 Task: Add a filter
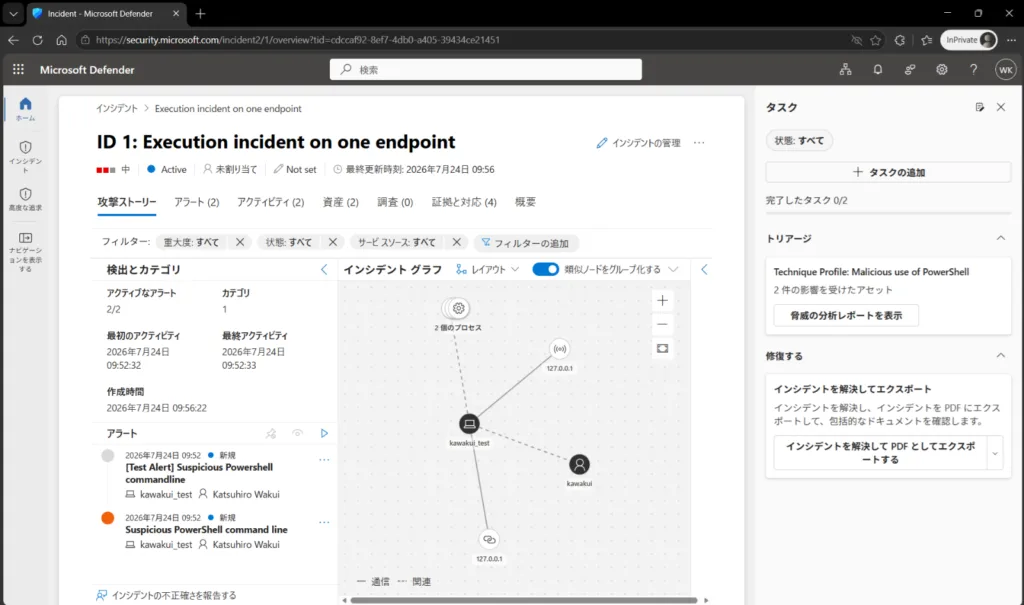tap(525, 243)
